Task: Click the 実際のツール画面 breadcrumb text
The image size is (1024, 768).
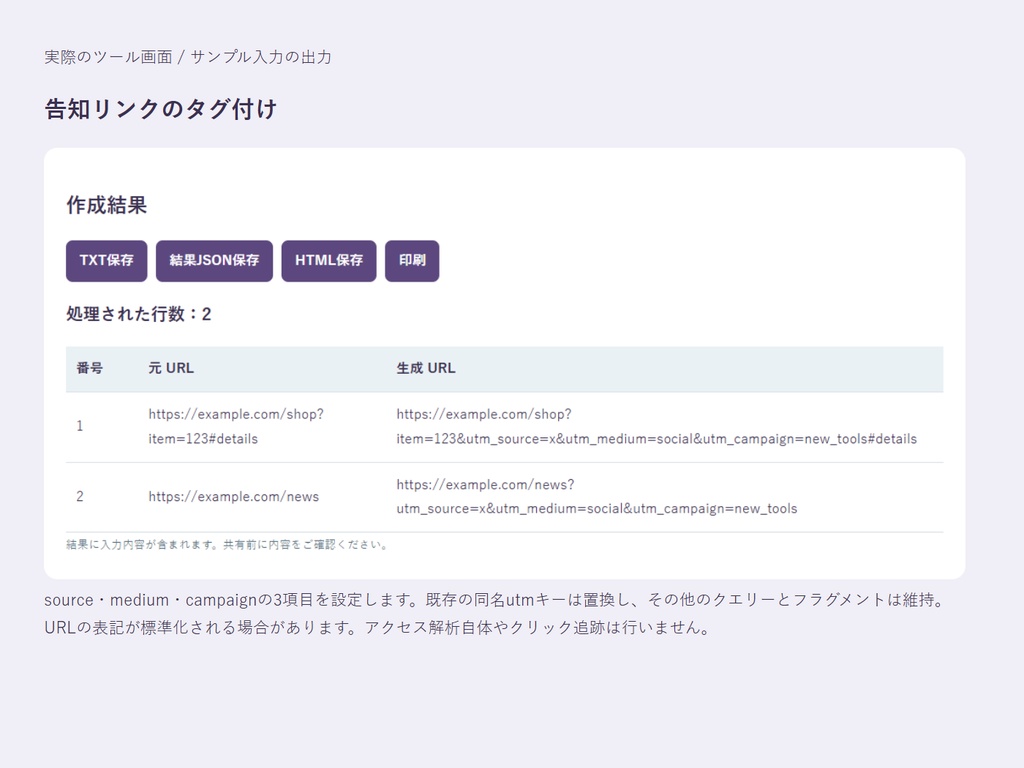Action: (x=108, y=57)
